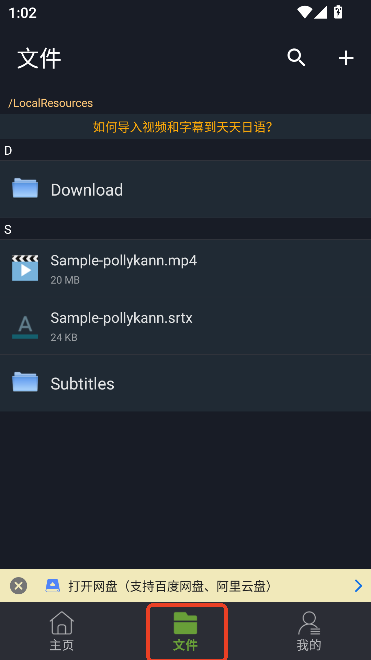Go to the 我的 profile tab
This screenshot has height=660, width=371.
tap(309, 631)
